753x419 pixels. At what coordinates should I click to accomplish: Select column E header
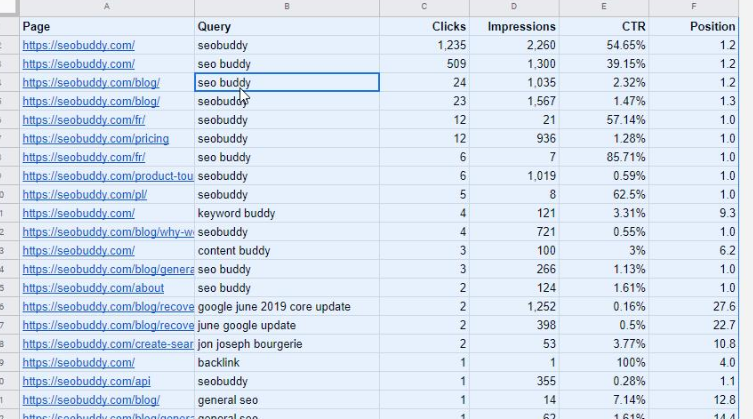coord(604,7)
